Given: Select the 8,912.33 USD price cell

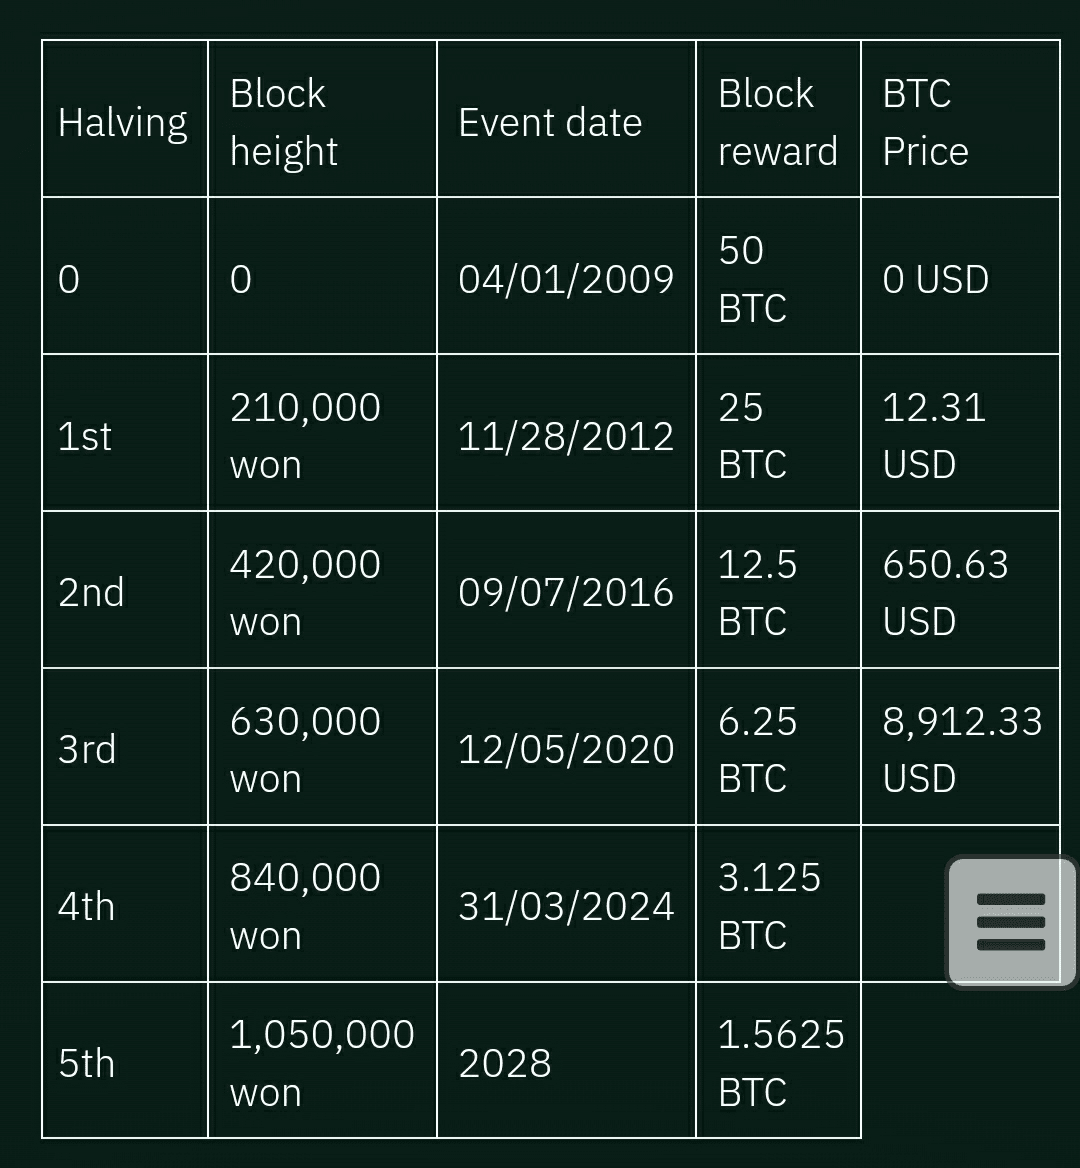Looking at the screenshot, I should 961,750.
